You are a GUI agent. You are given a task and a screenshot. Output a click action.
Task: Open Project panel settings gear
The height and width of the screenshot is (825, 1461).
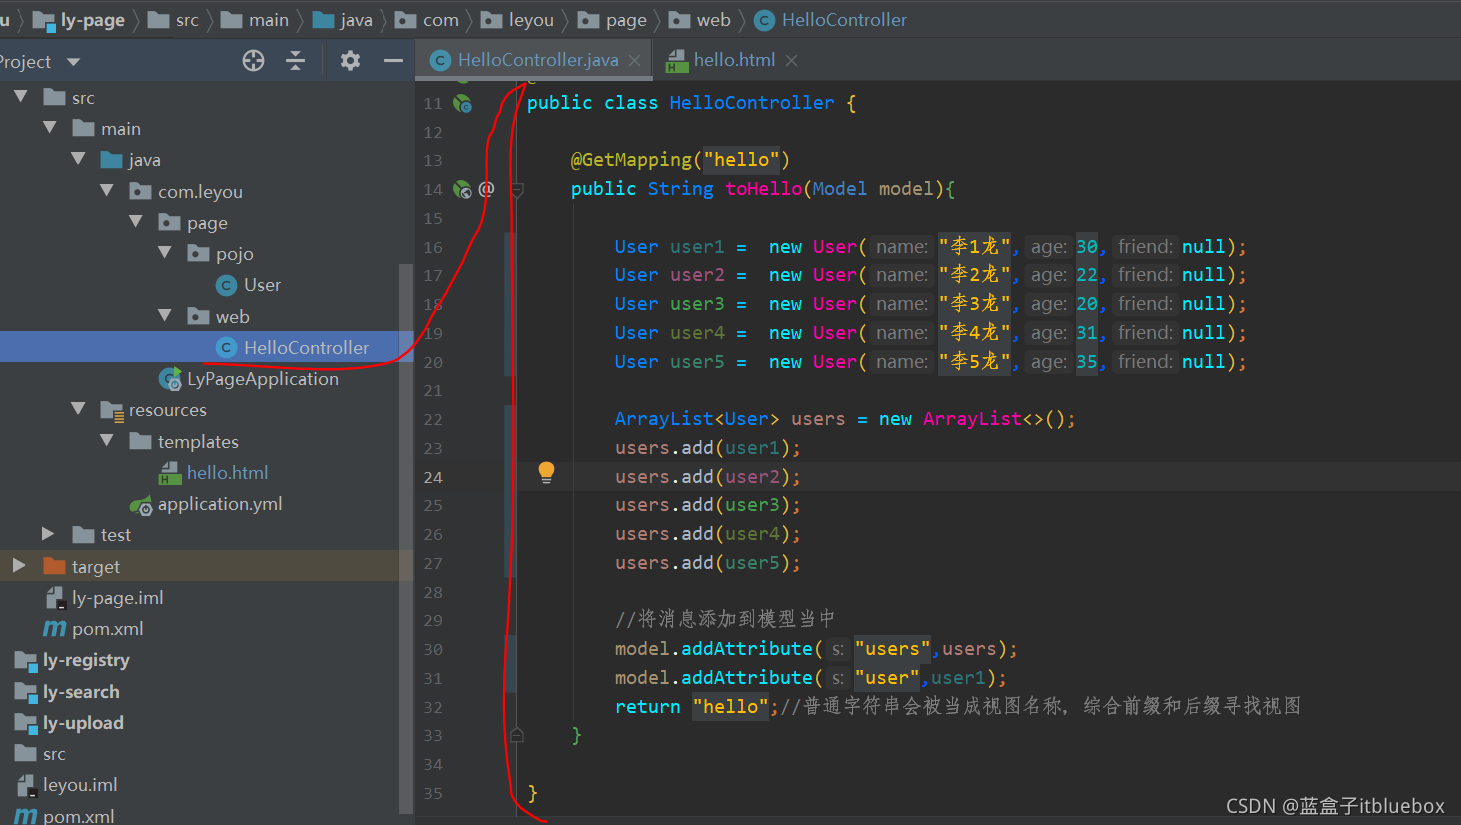pyautogui.click(x=350, y=61)
